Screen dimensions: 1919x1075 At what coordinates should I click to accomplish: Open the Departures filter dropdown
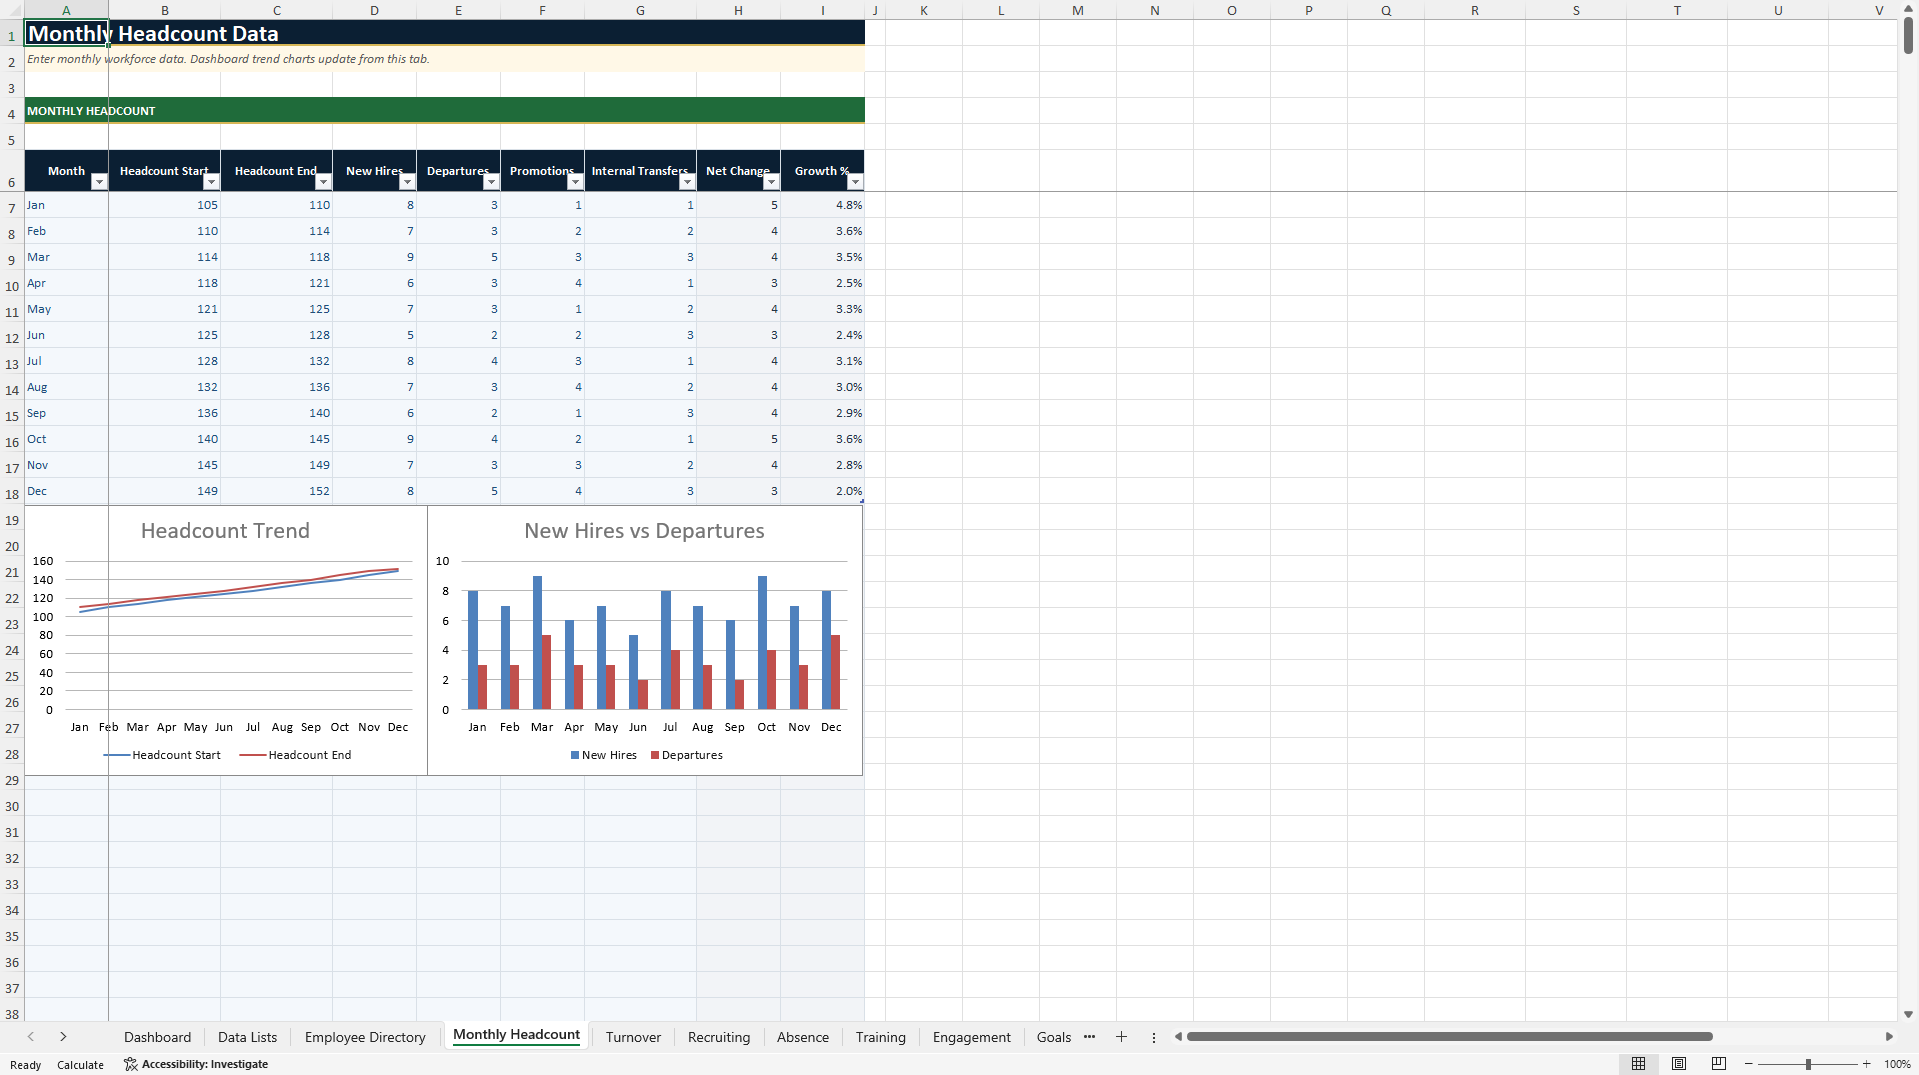[x=491, y=182]
